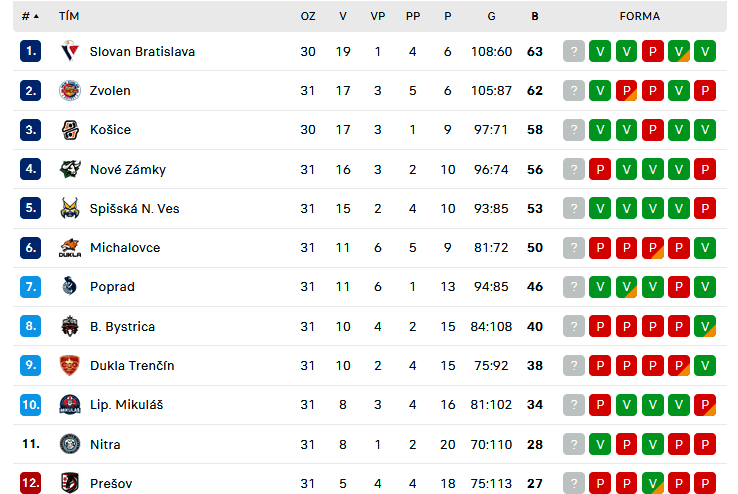The image size is (738, 494).
Task: Click the Dukla Trenčín team logo
Action: (x=70, y=366)
